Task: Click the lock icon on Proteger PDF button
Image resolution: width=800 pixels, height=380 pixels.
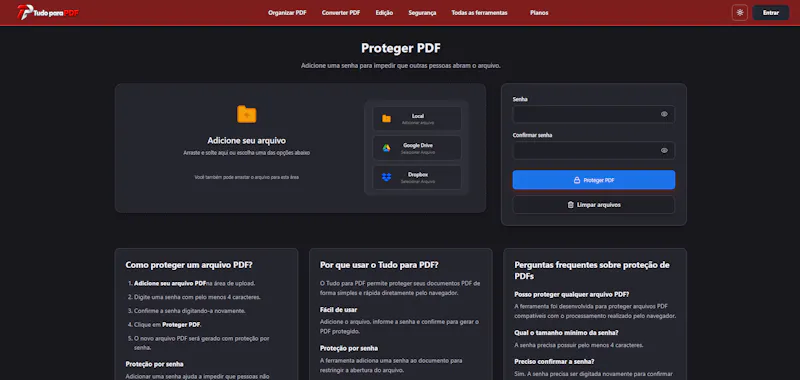Action: pyautogui.click(x=577, y=180)
